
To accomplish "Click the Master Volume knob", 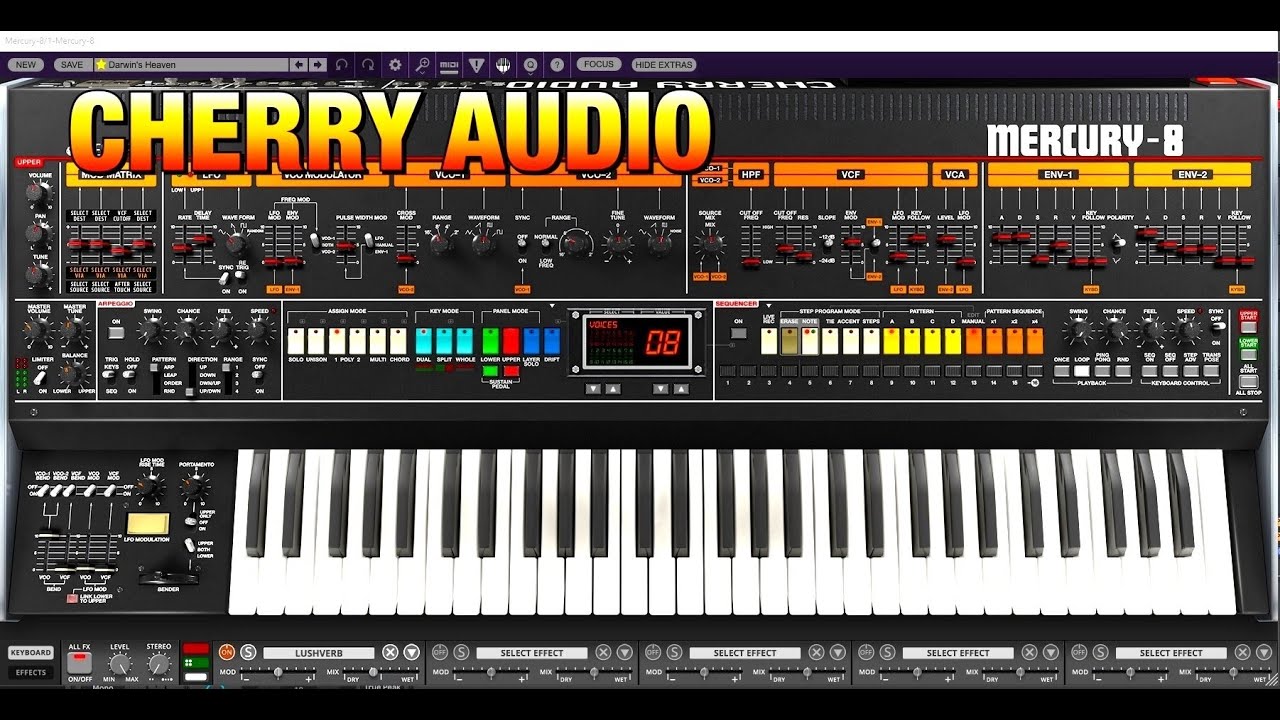I will [40, 331].
